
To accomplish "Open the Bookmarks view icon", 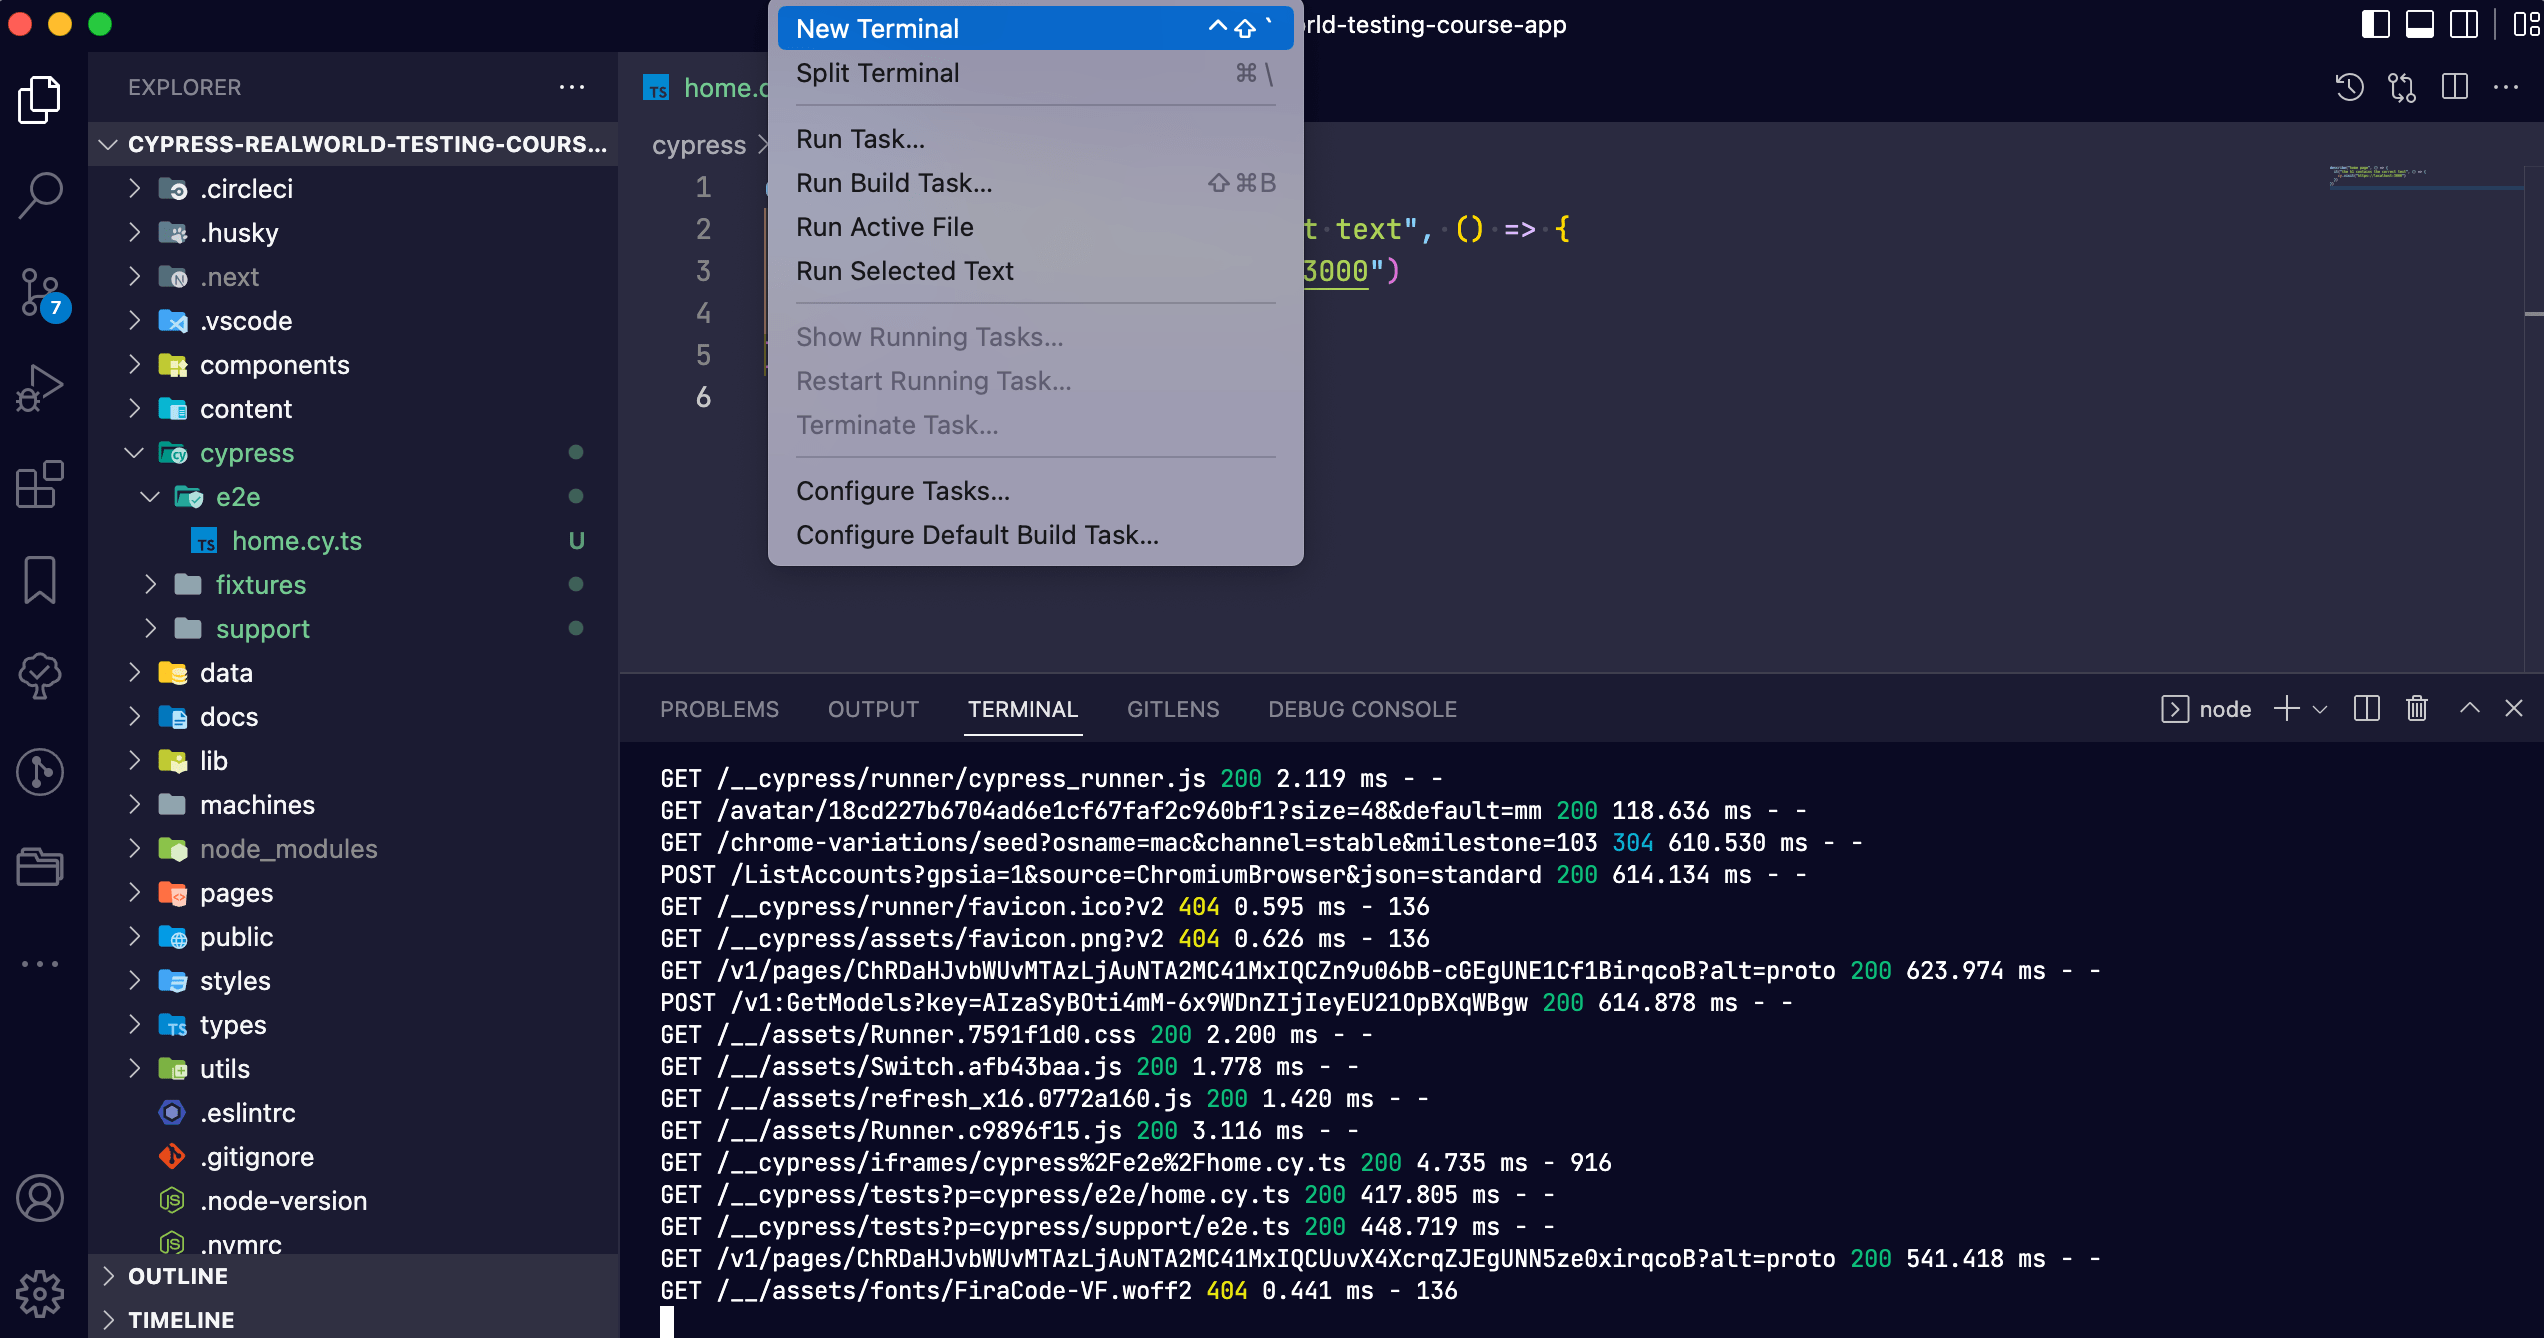I will 40,580.
